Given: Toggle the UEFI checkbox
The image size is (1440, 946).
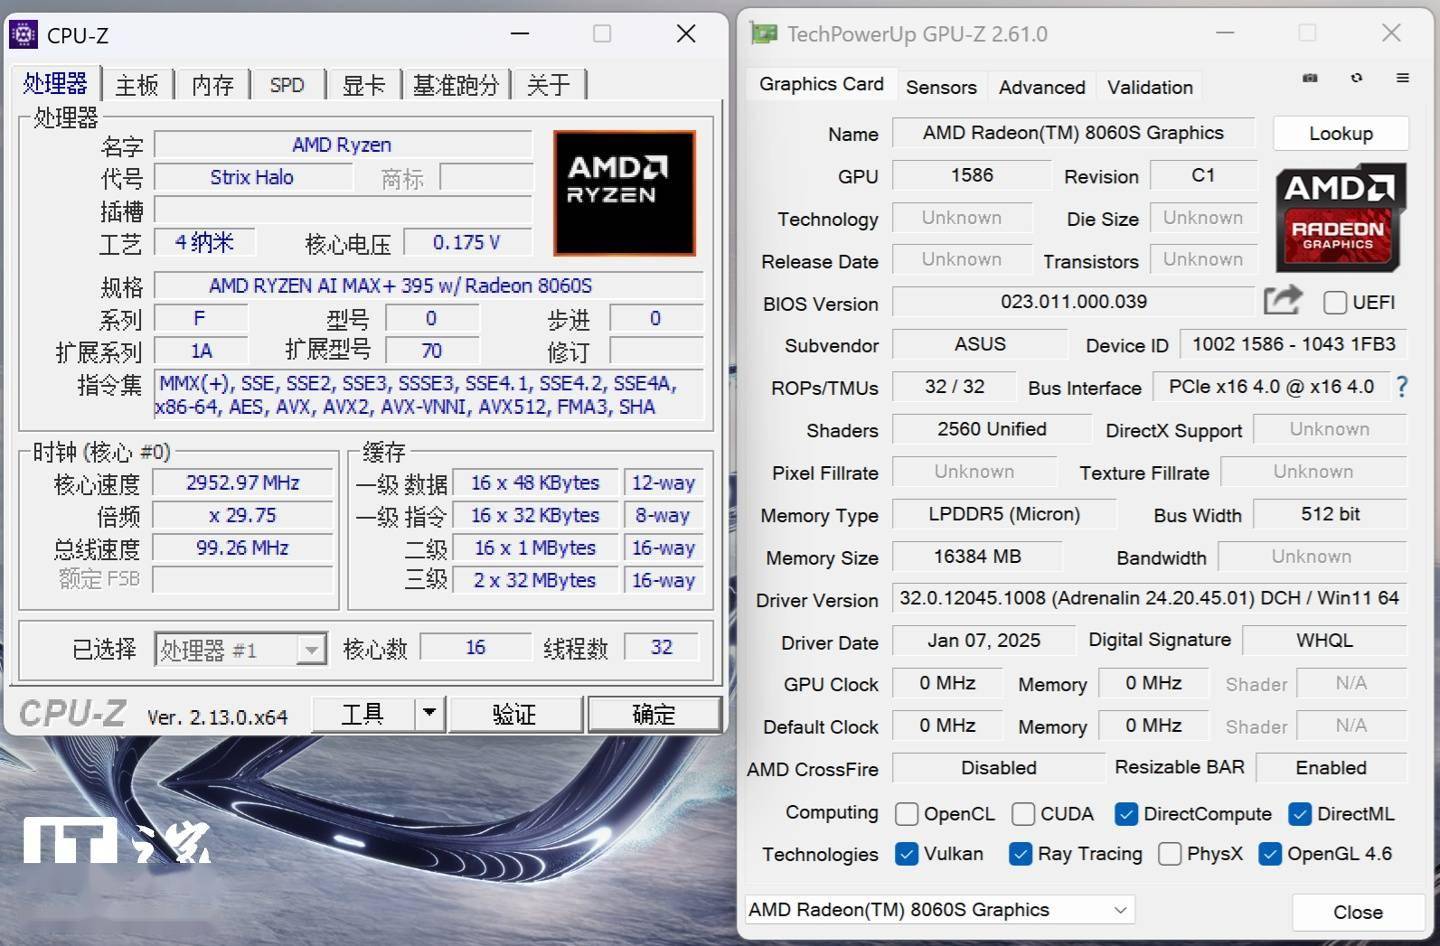Looking at the screenshot, I should [1335, 303].
